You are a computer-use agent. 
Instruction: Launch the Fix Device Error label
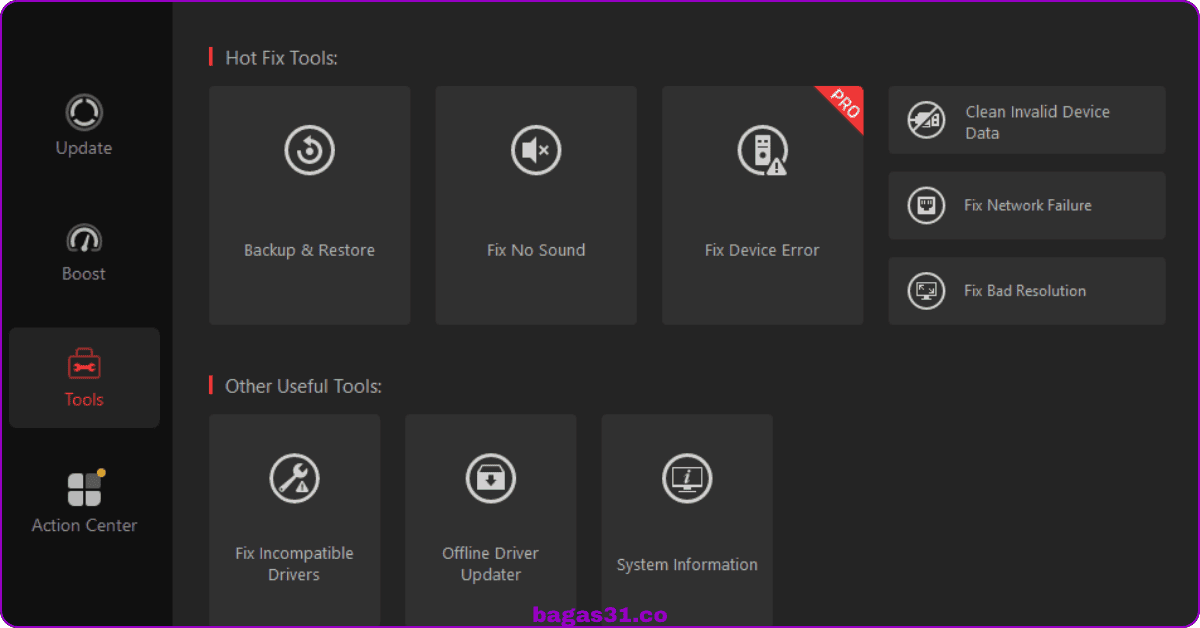click(762, 251)
